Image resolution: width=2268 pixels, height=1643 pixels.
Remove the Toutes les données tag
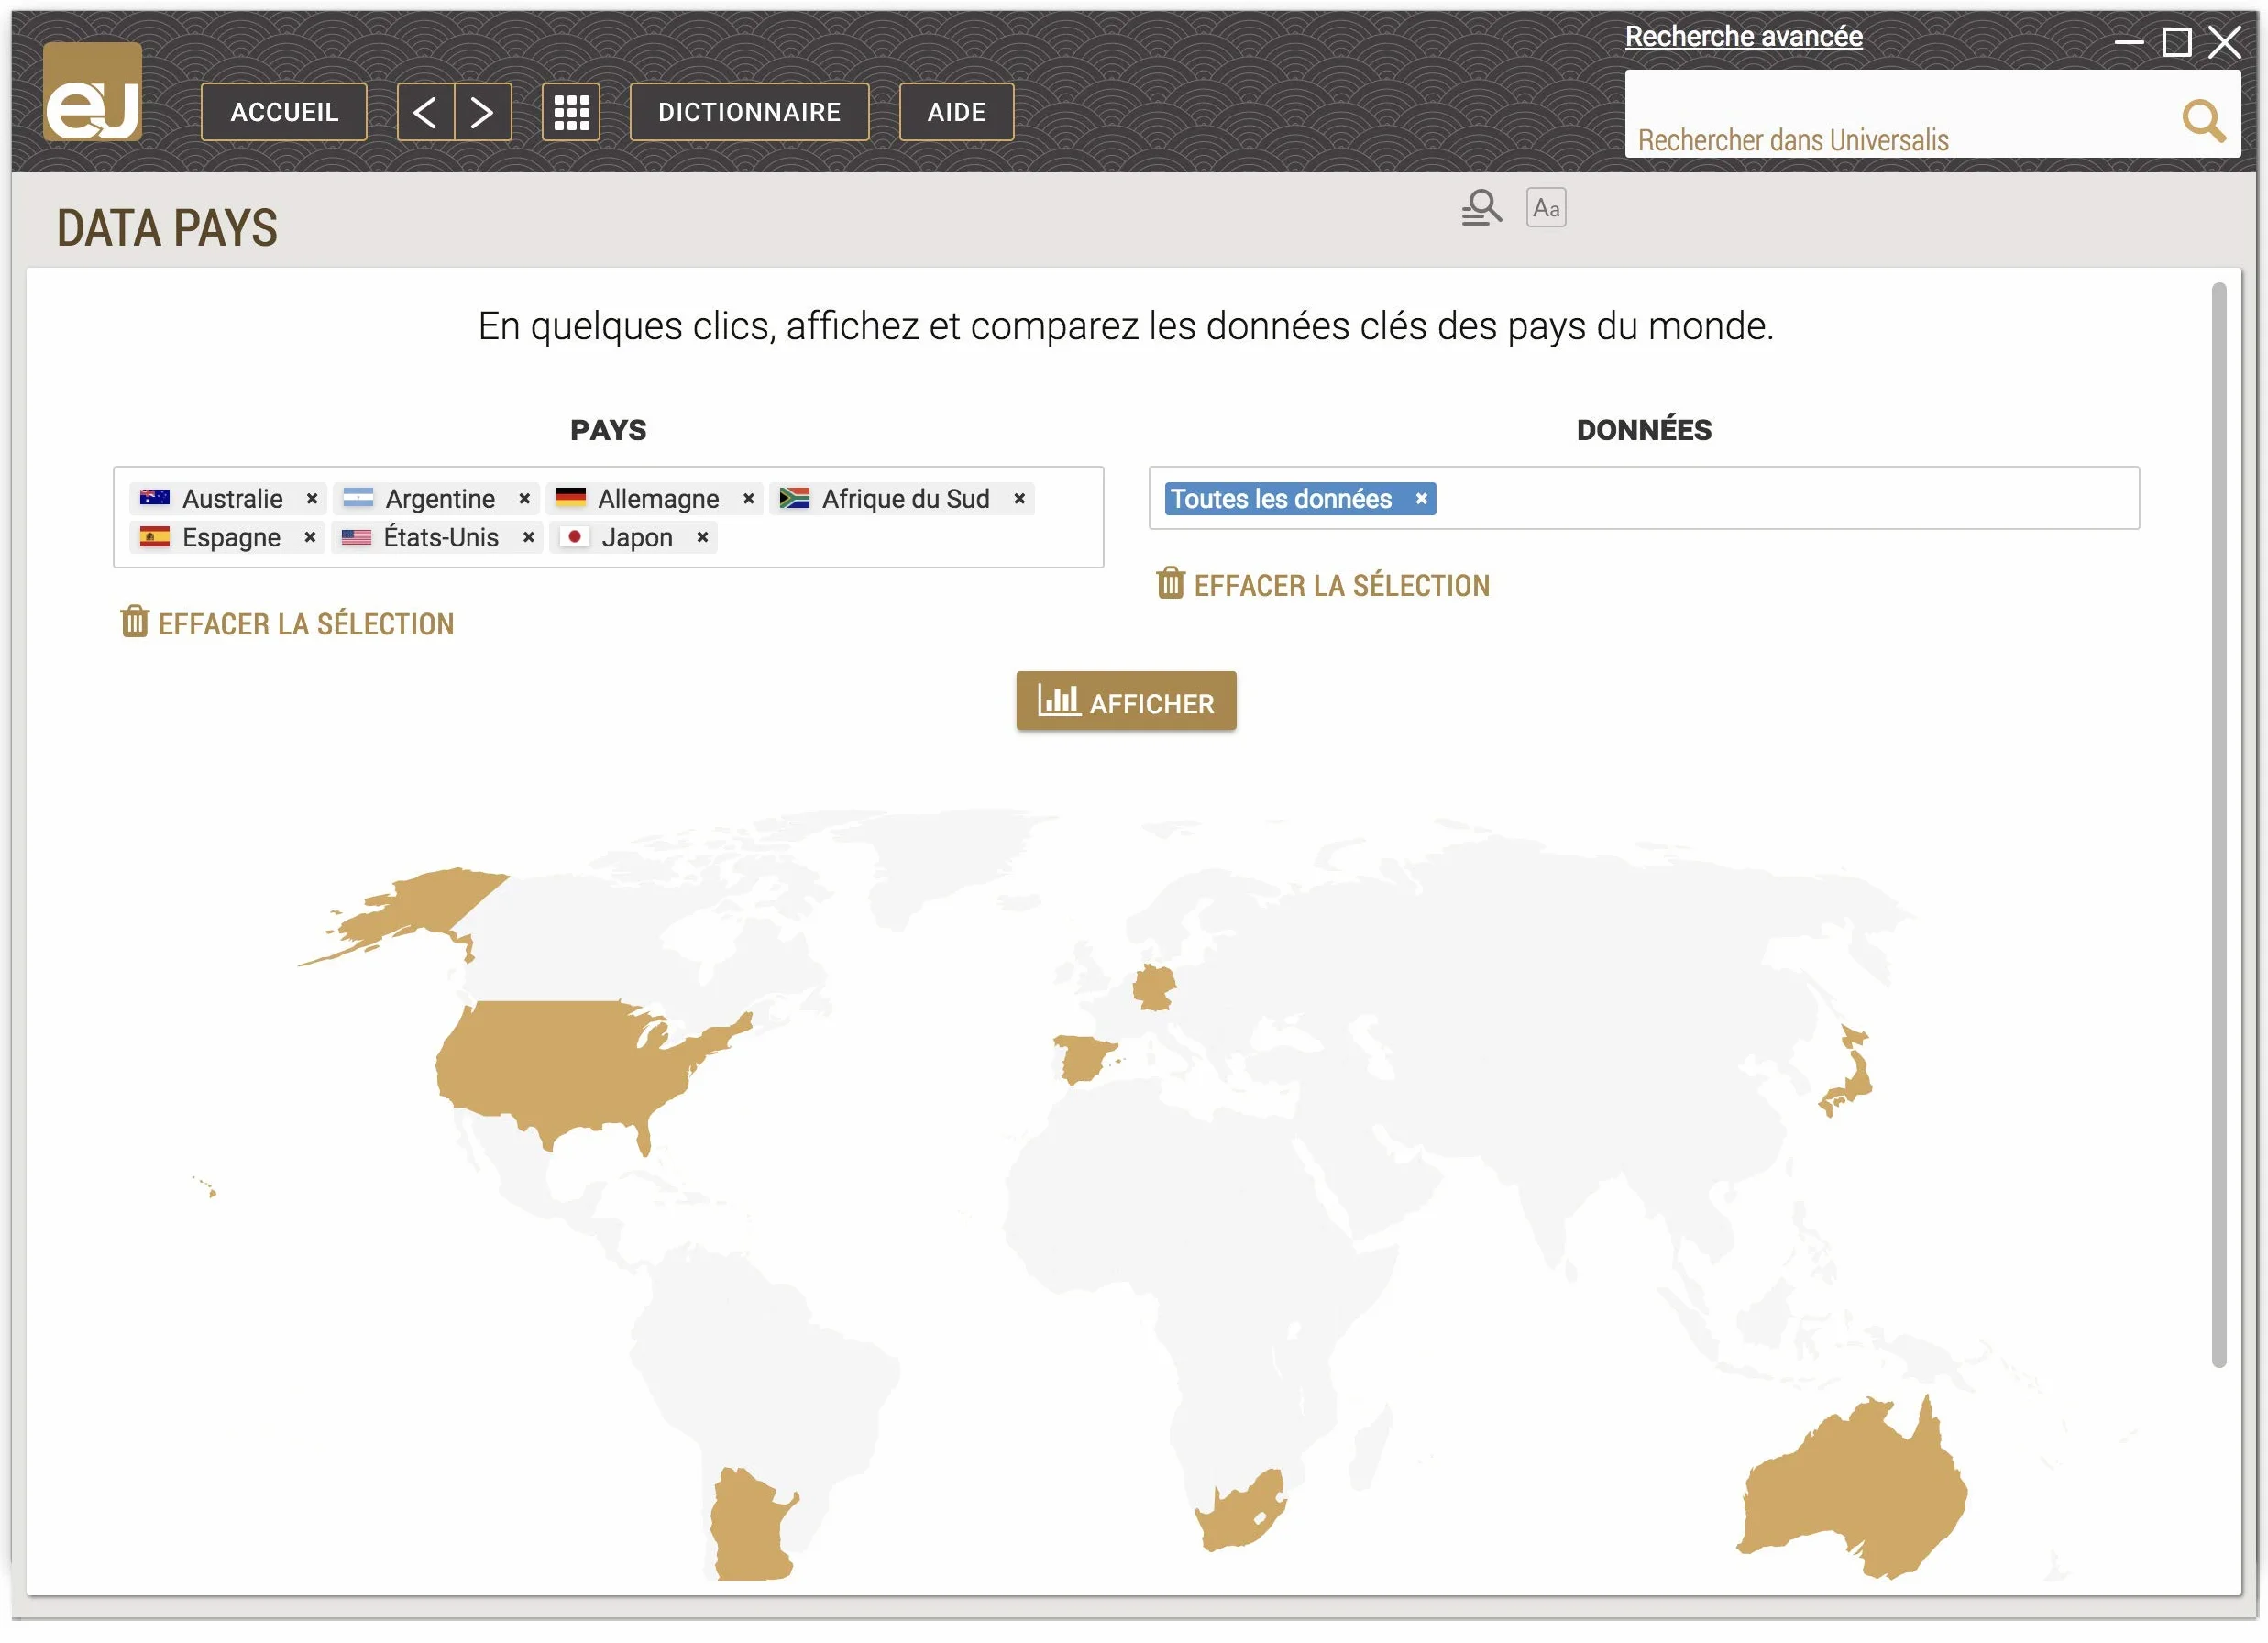point(1421,499)
